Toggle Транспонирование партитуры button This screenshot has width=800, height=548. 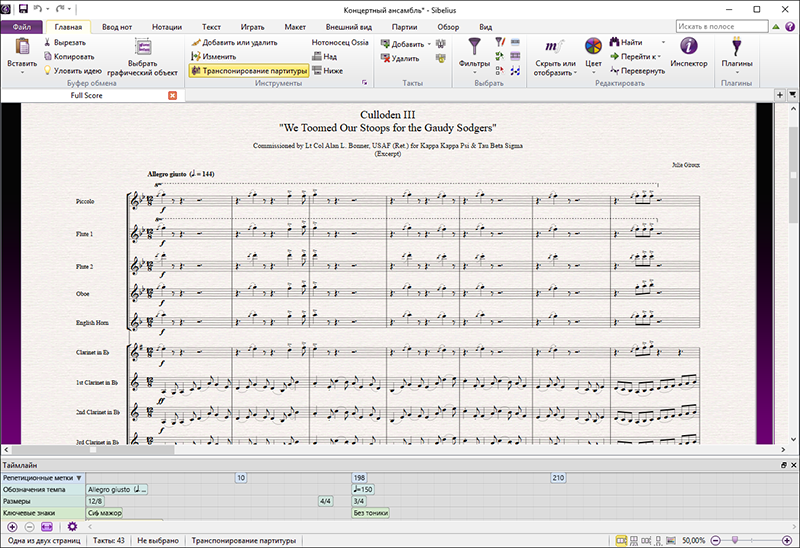point(249,70)
